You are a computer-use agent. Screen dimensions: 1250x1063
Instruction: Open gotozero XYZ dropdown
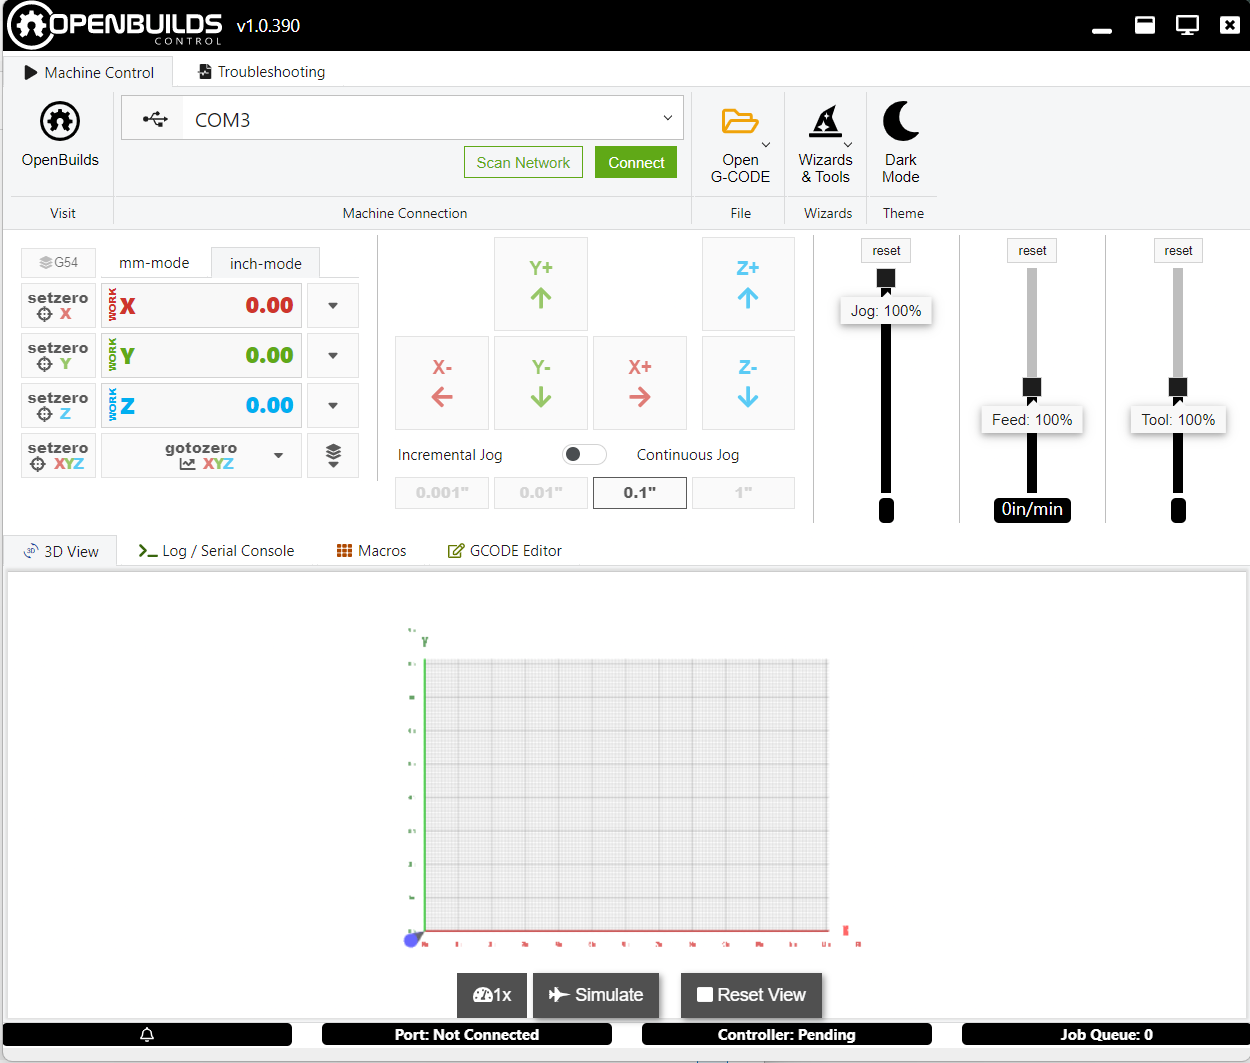[x=201, y=455]
